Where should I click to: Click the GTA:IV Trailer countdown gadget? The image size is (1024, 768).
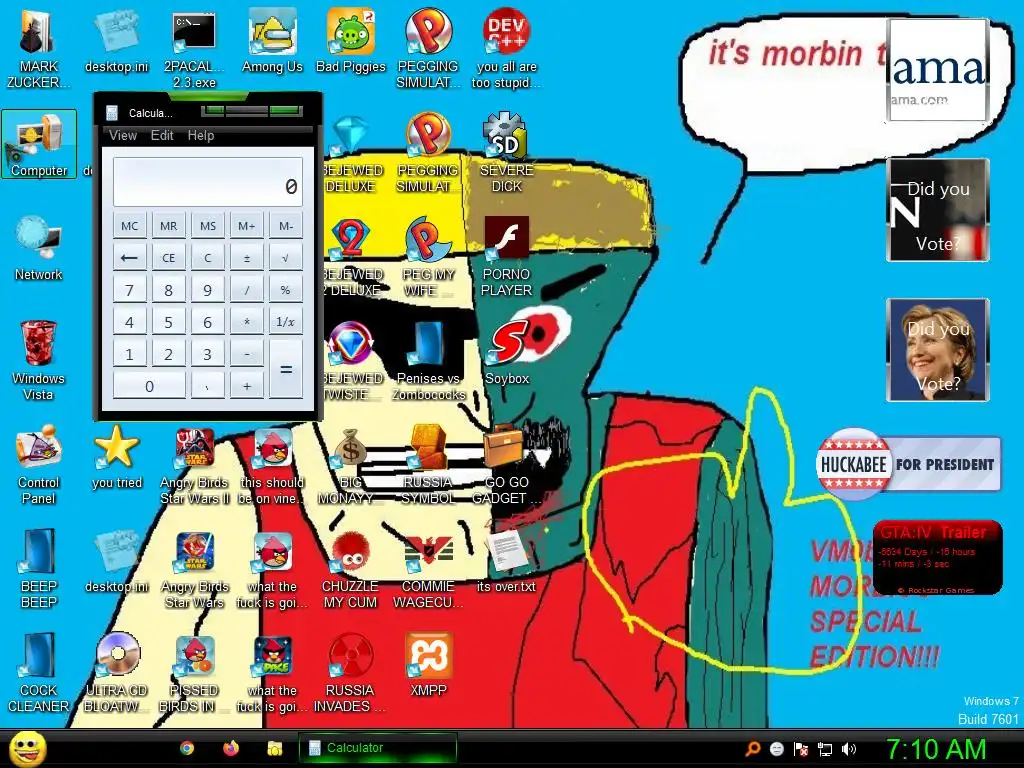pos(937,558)
